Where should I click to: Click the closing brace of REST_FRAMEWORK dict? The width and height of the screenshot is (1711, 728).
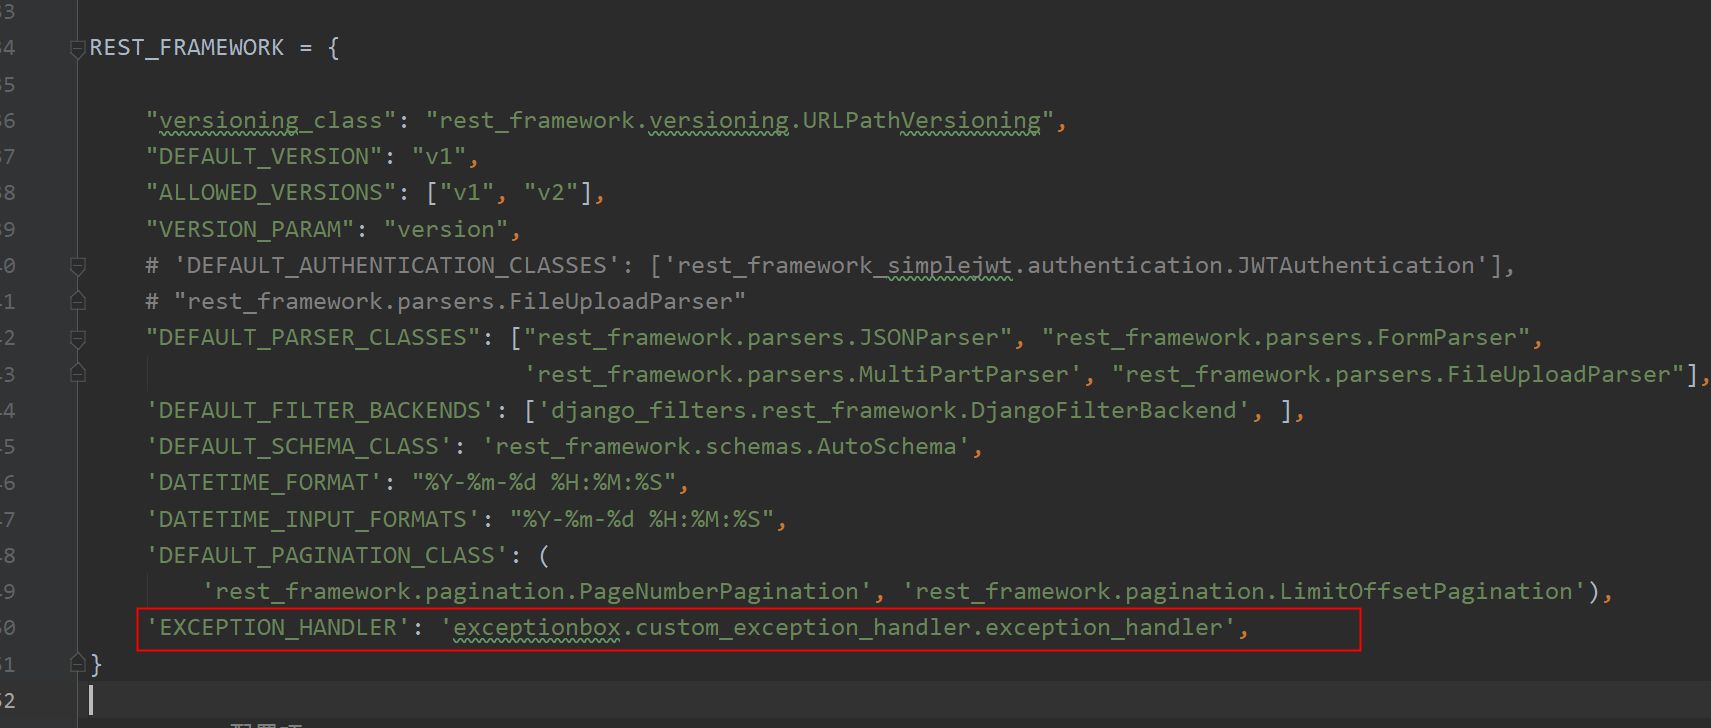pos(96,664)
